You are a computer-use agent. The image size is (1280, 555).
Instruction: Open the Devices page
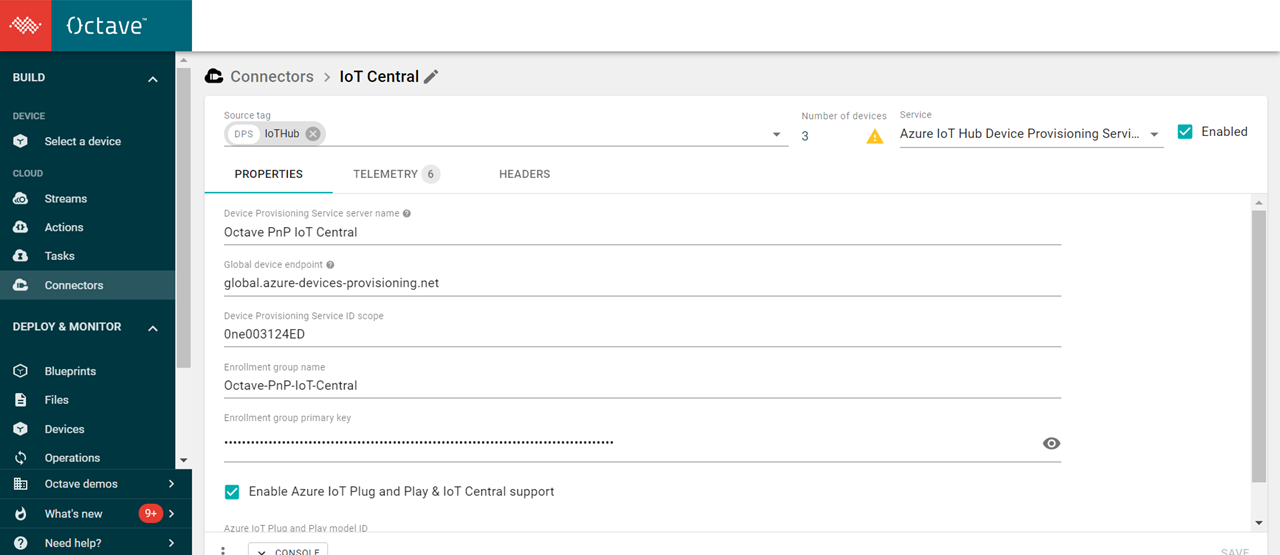(65, 429)
